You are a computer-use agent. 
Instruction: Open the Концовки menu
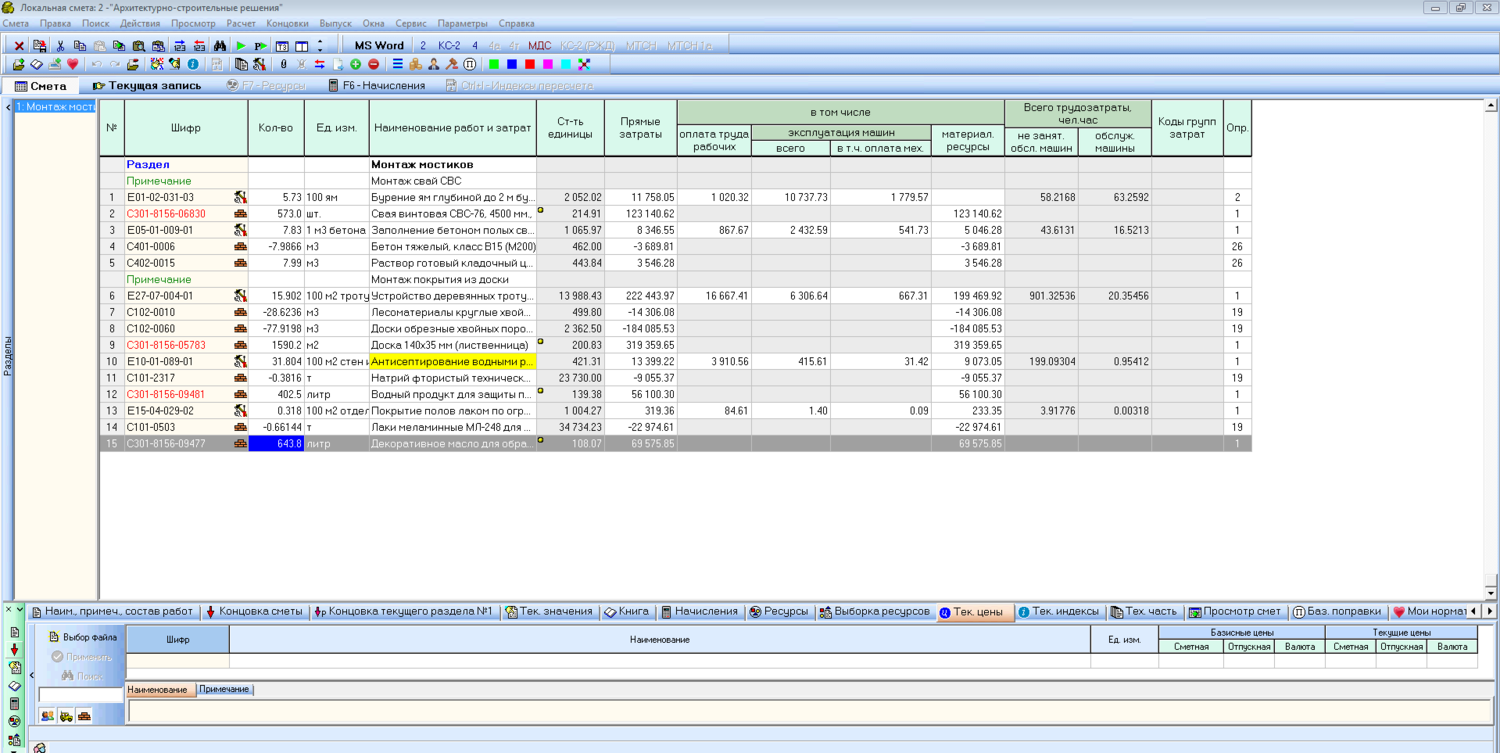click(x=287, y=23)
